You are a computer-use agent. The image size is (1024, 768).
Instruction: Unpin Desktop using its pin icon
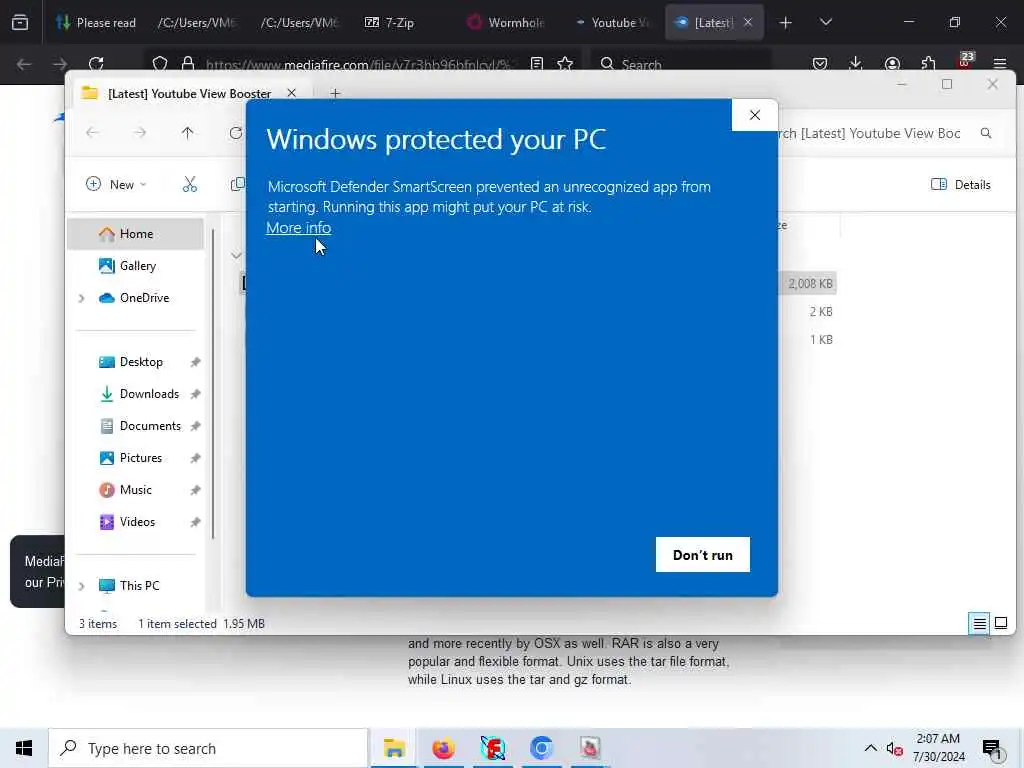click(195, 362)
